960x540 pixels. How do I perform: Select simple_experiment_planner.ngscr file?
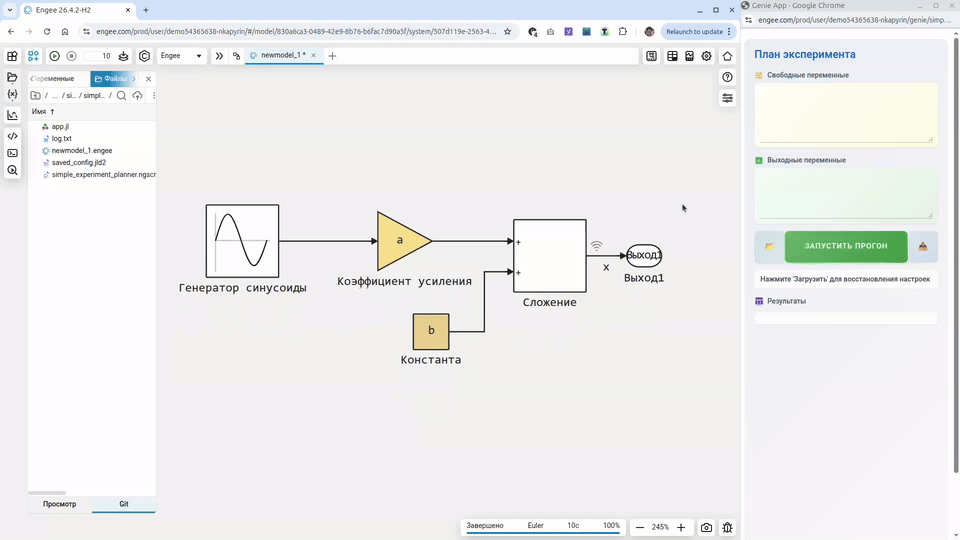(x=103, y=174)
